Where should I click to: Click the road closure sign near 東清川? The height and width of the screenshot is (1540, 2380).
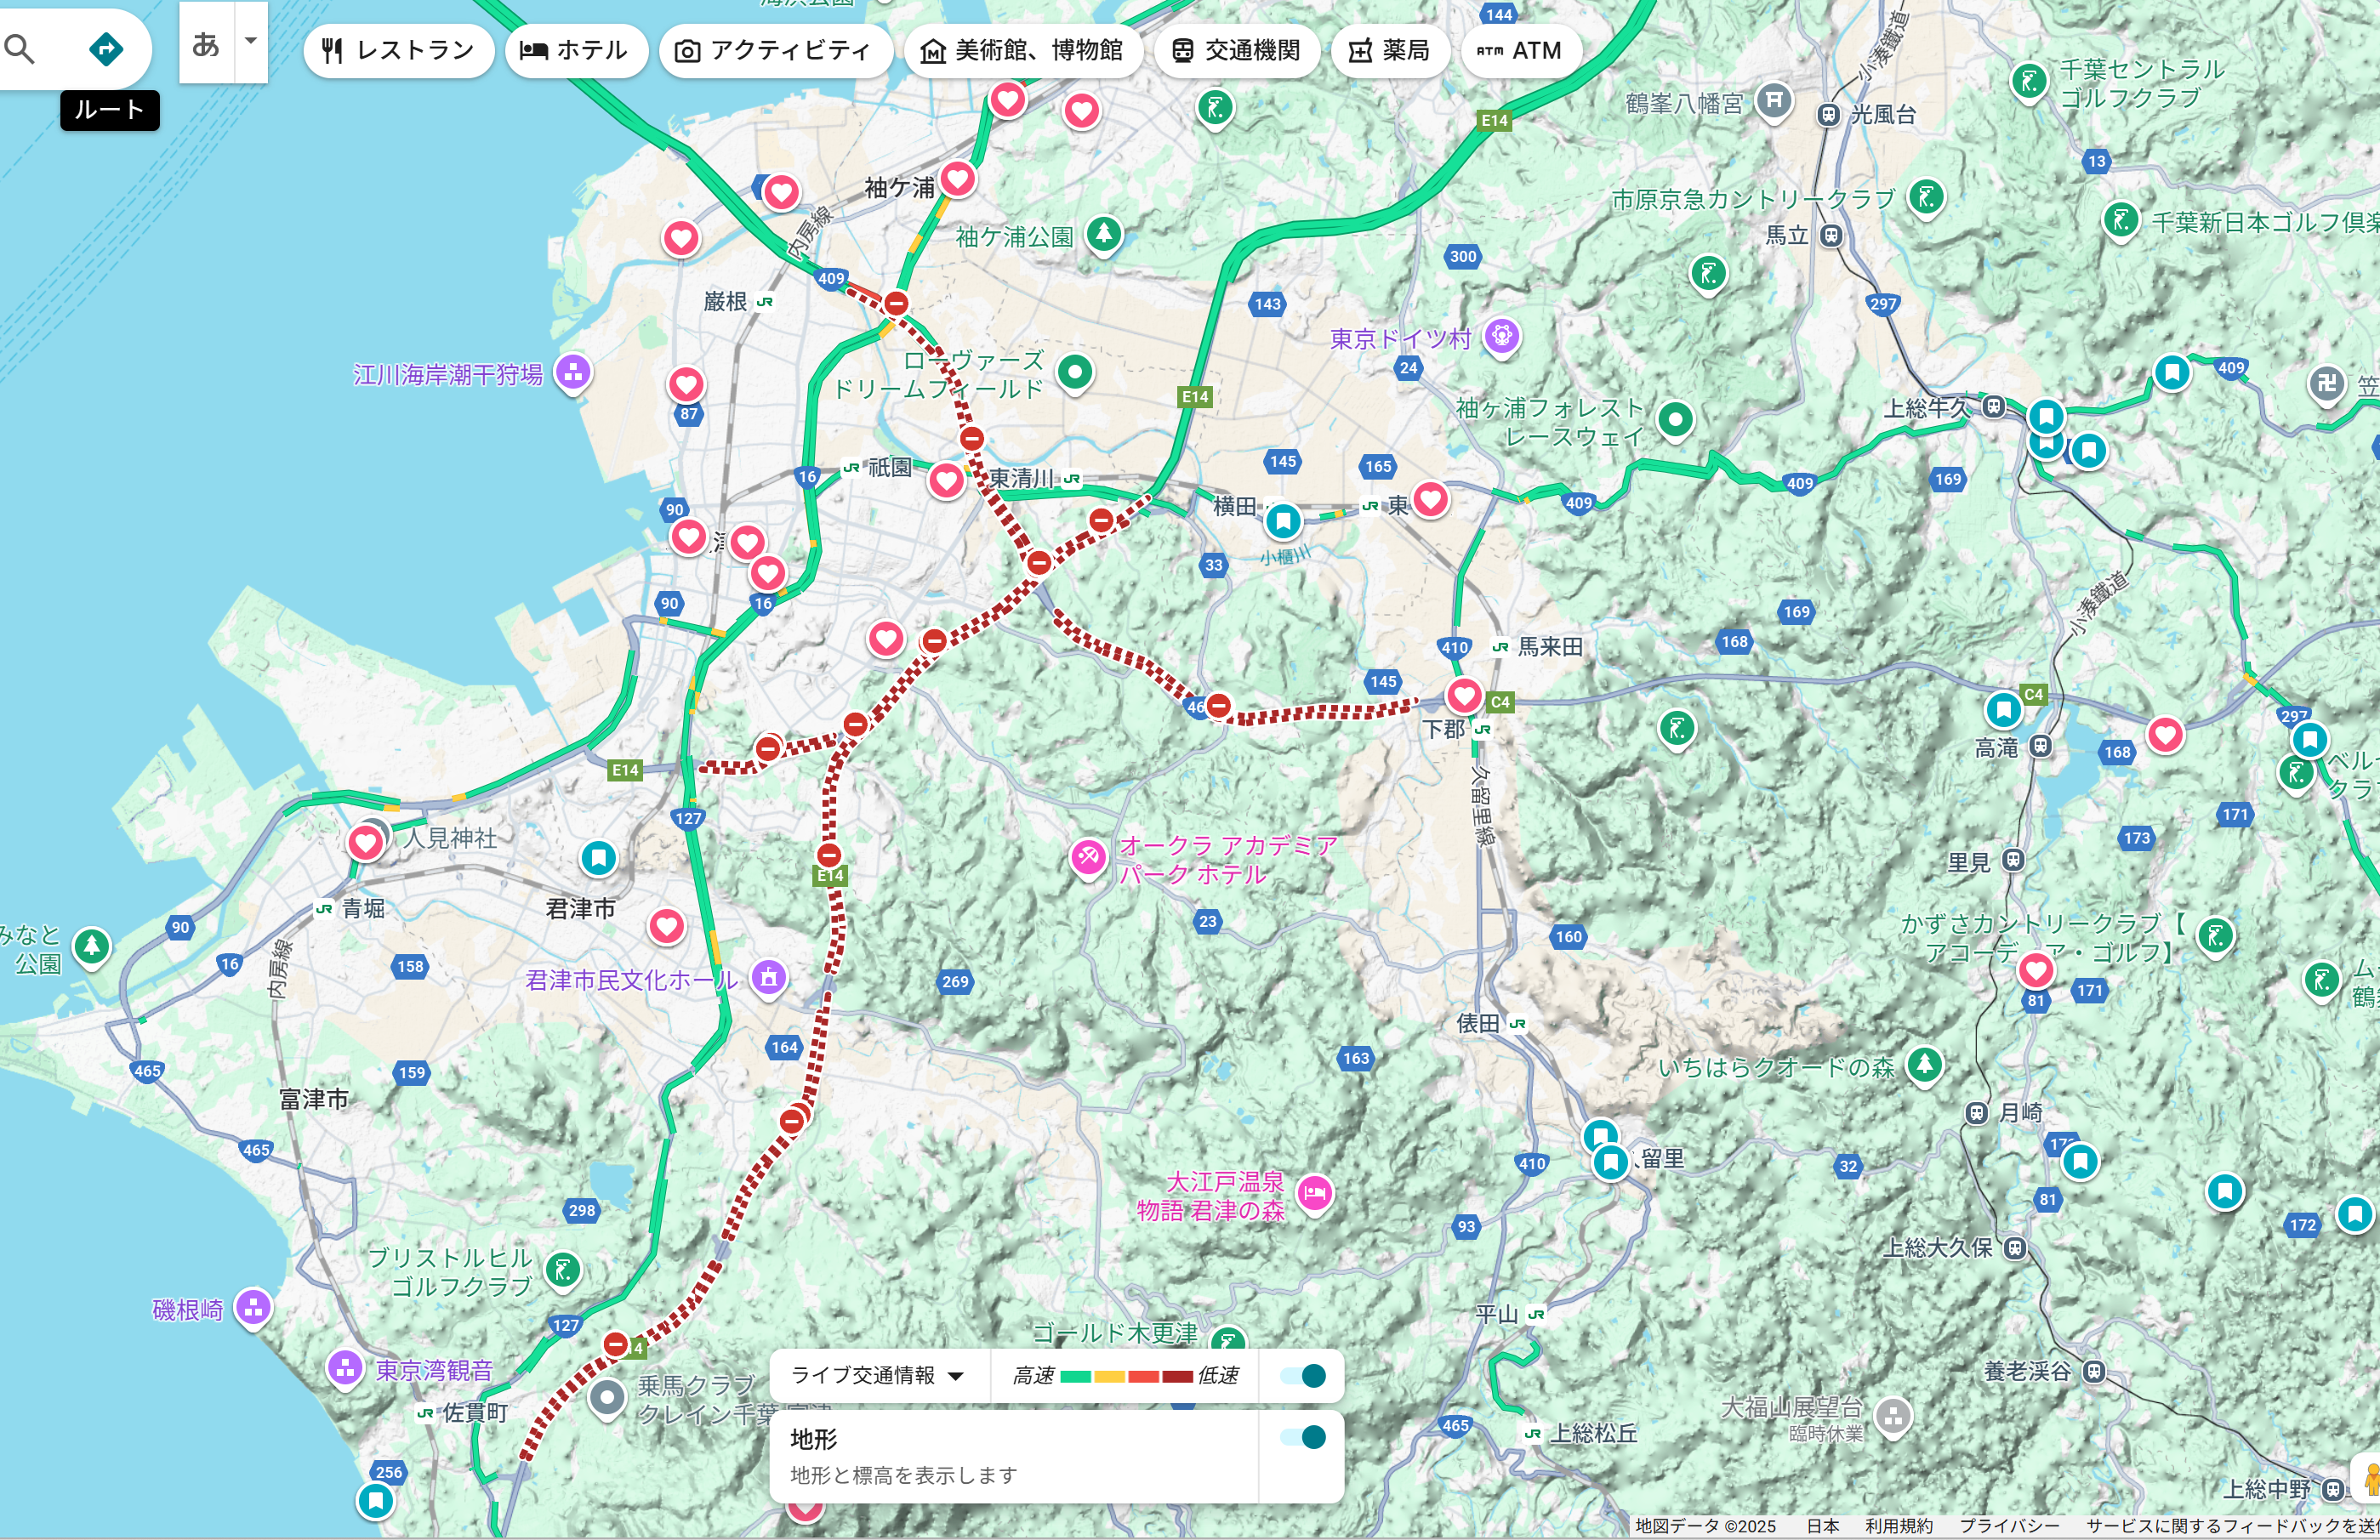pyautogui.click(x=972, y=438)
